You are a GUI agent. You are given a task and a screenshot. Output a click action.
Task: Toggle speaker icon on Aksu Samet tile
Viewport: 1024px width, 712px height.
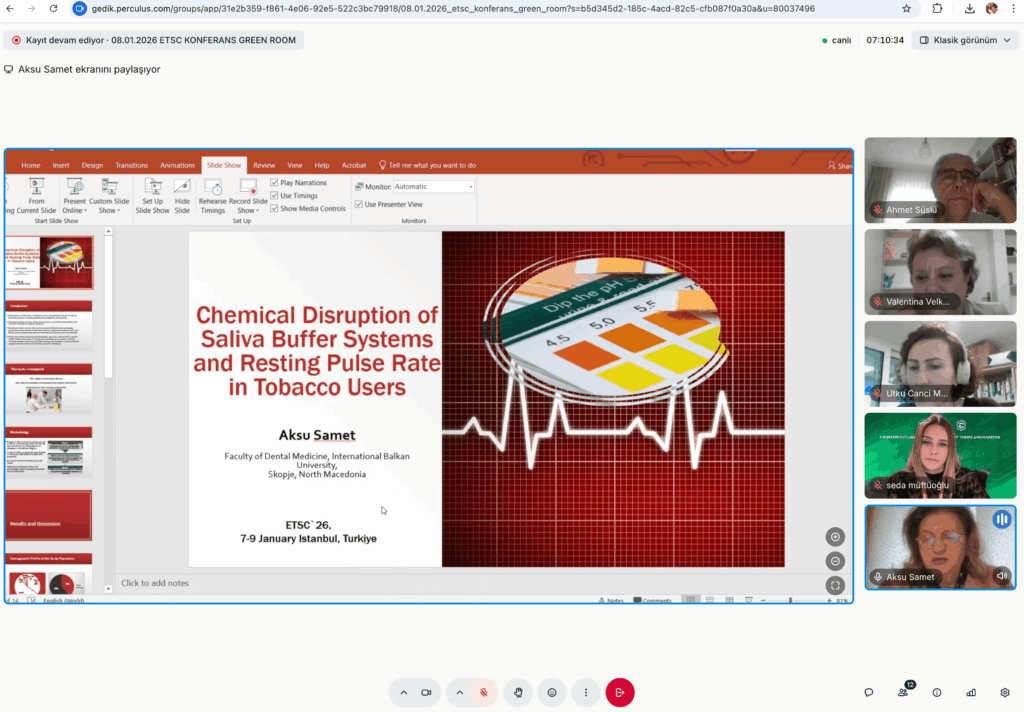click(x=1001, y=575)
